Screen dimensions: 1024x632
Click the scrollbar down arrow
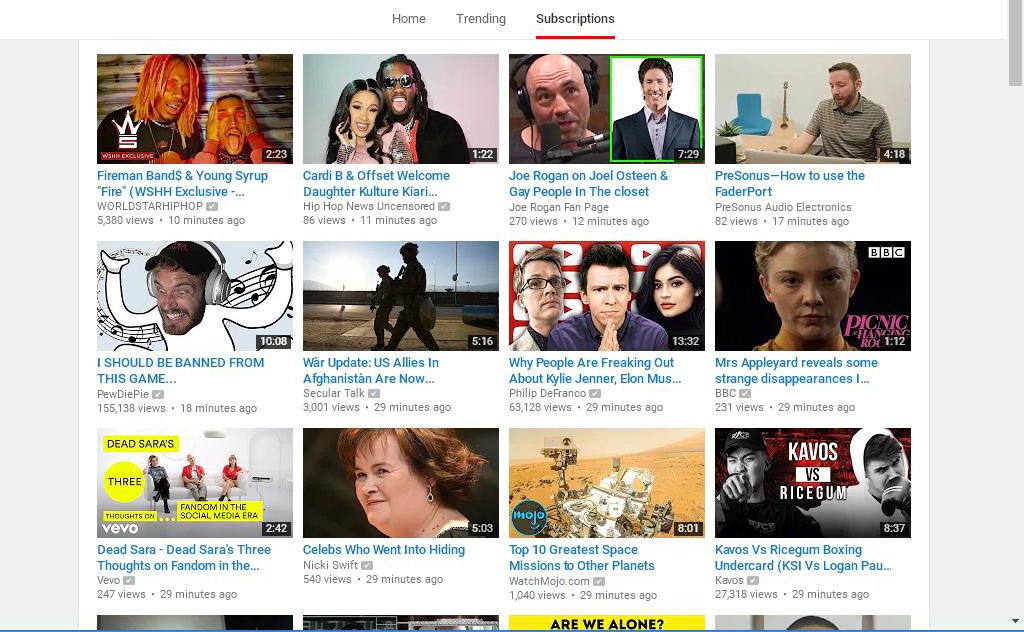pyautogui.click(x=1016, y=621)
